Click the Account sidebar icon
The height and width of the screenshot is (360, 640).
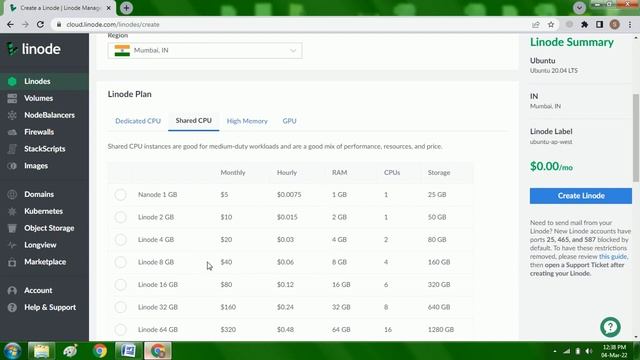coord(12,291)
